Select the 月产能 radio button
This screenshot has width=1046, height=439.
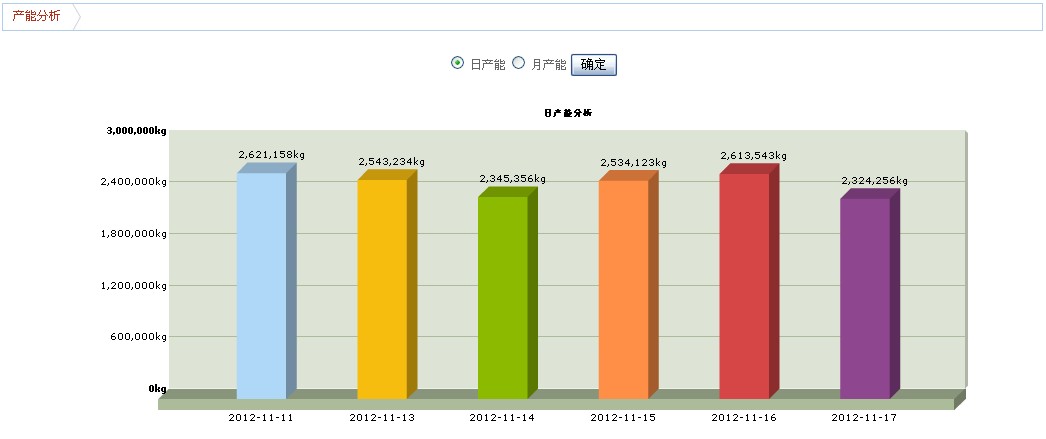coord(518,63)
